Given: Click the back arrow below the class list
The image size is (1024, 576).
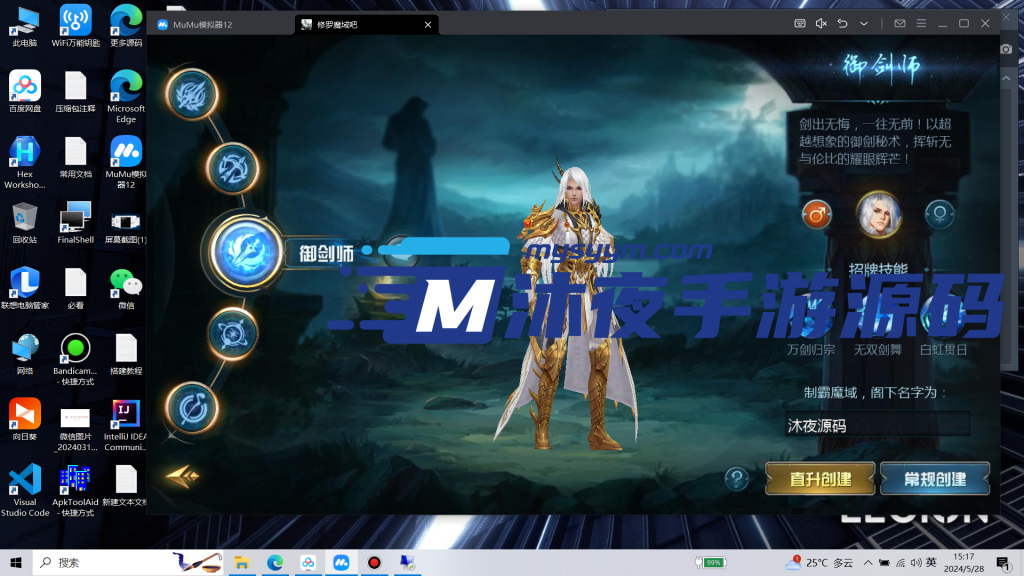Looking at the screenshot, I should 180,477.
